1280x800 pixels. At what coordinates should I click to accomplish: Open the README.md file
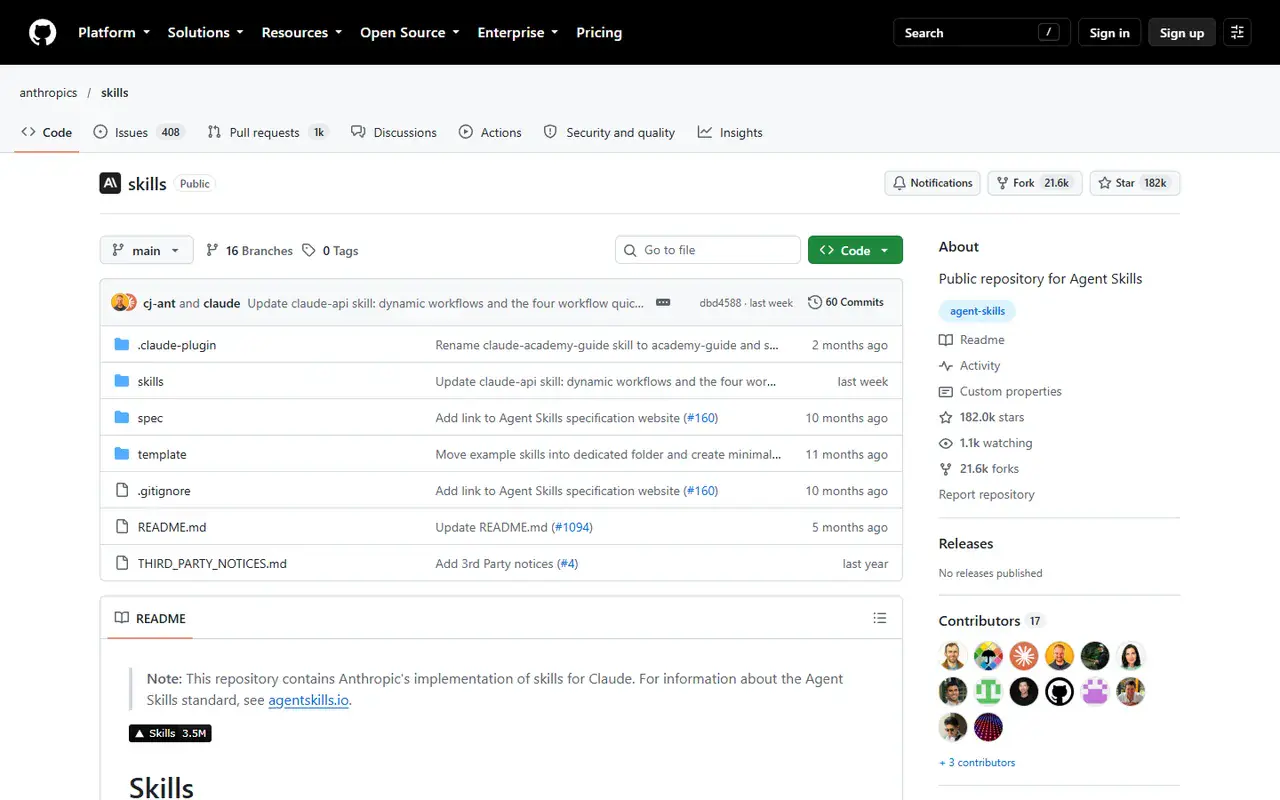coord(172,527)
